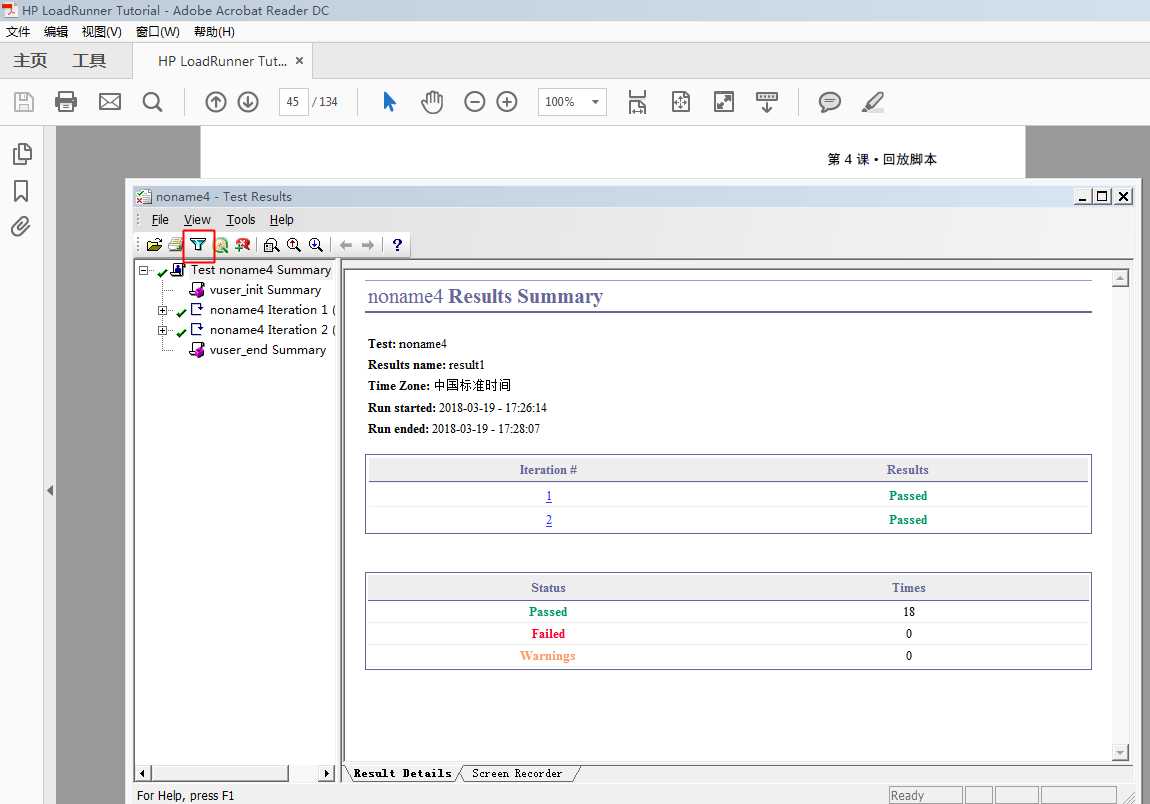
Task: Open the zoom level 100% dropdown
Action: 595,101
